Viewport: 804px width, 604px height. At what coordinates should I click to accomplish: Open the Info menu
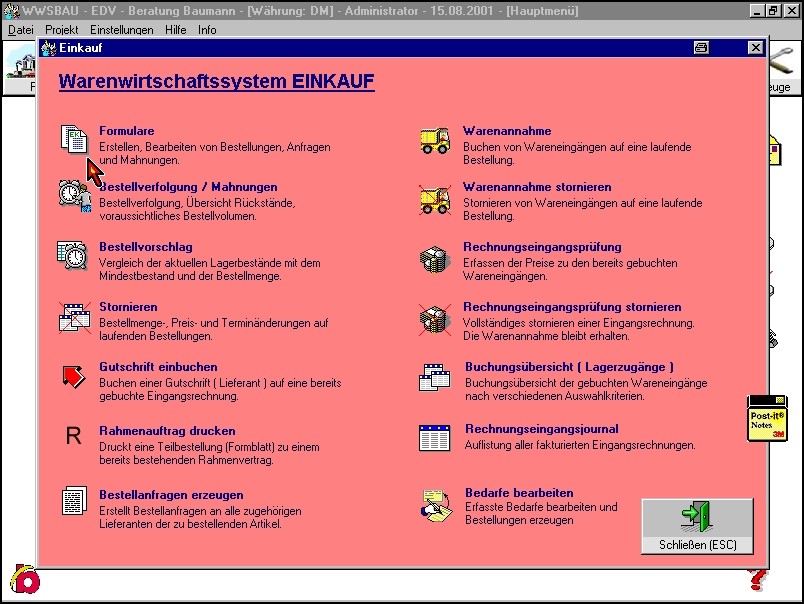coord(207,30)
